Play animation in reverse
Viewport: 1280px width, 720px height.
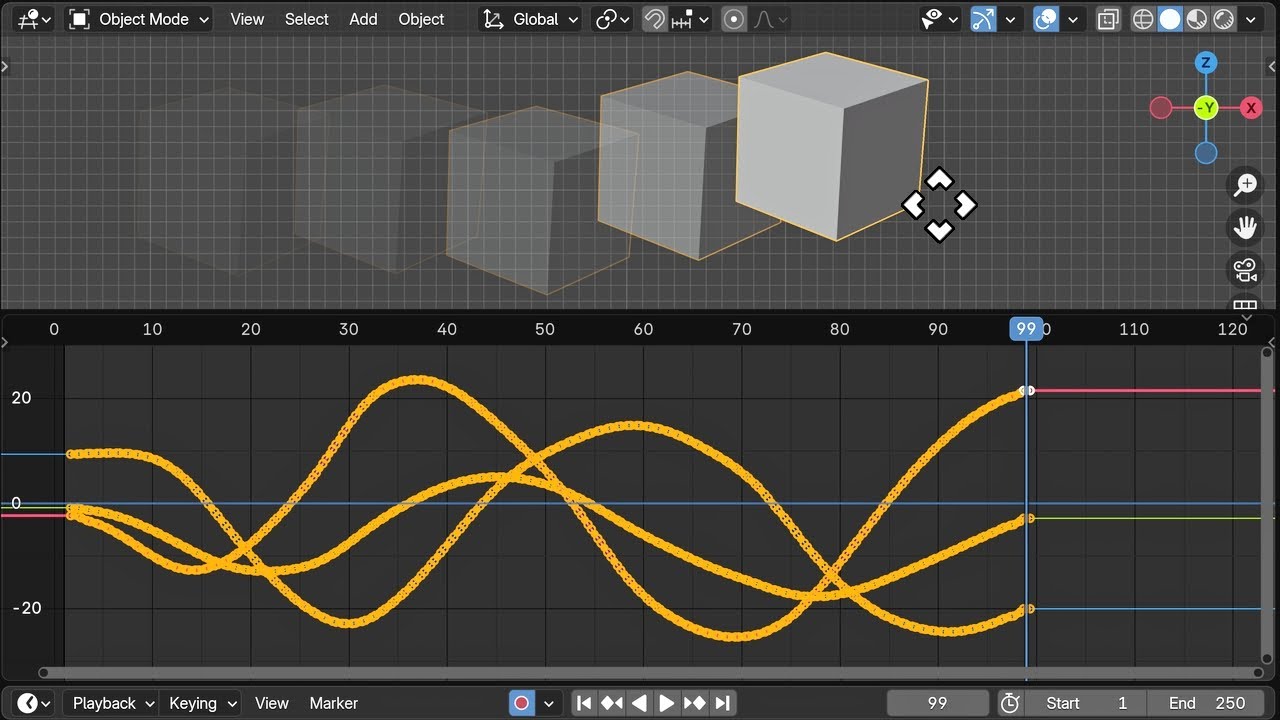pos(640,703)
